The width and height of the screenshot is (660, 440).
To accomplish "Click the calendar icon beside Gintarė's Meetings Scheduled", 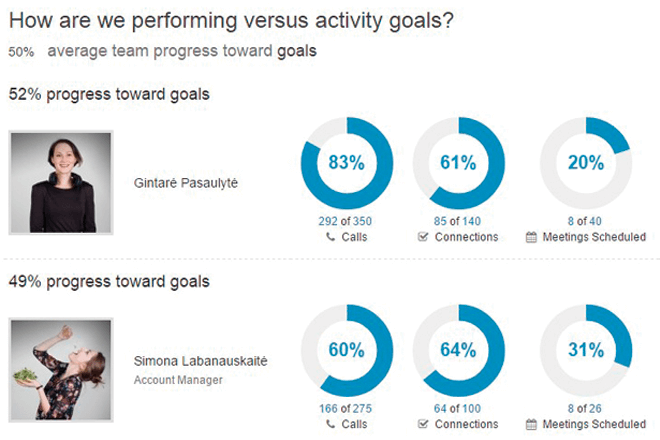I will point(531,237).
